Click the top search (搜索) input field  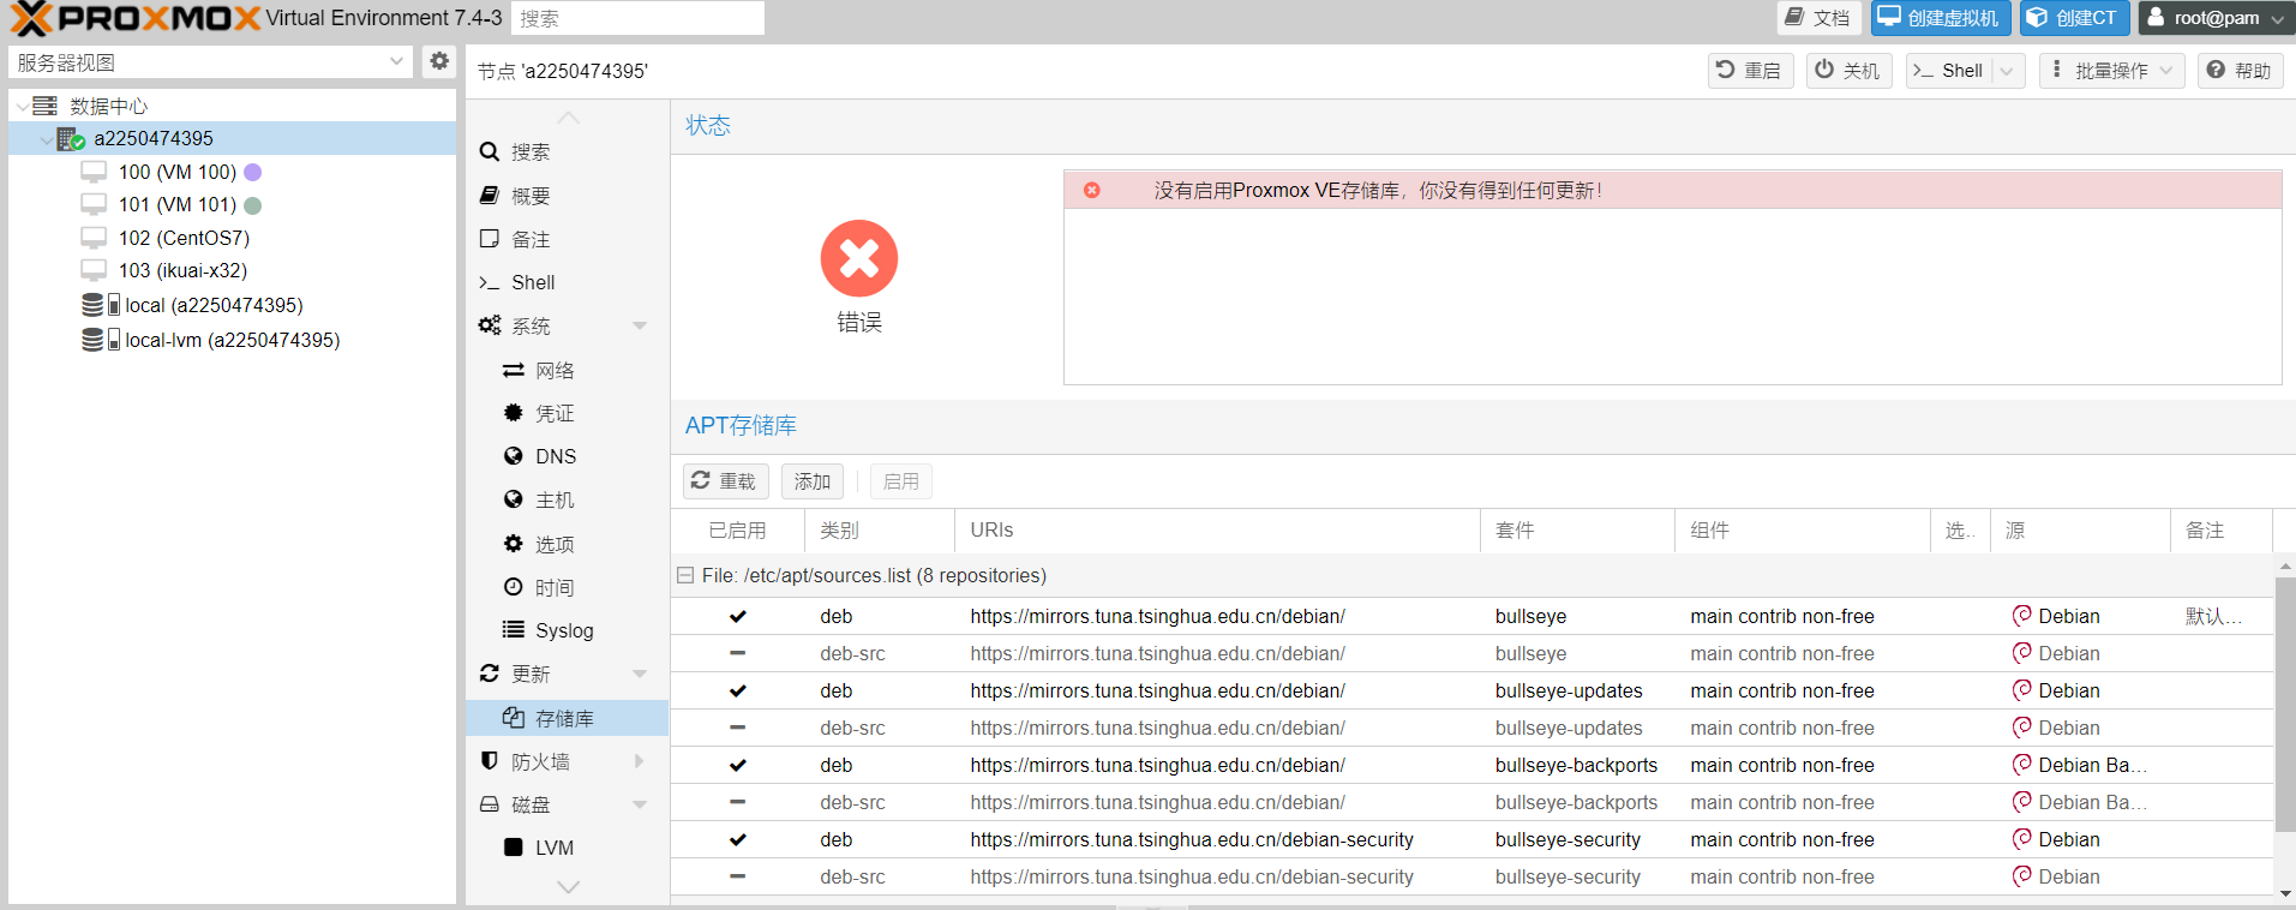[x=637, y=18]
